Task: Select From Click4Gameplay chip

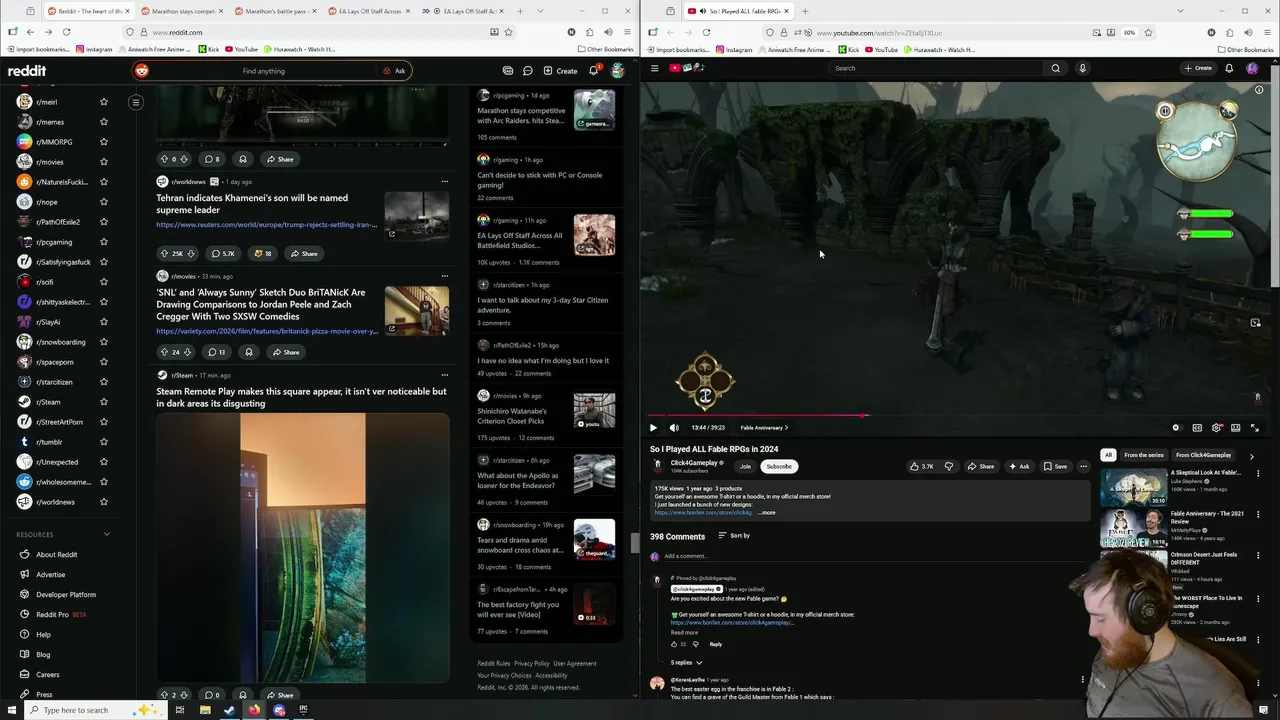Action: (x=1204, y=455)
